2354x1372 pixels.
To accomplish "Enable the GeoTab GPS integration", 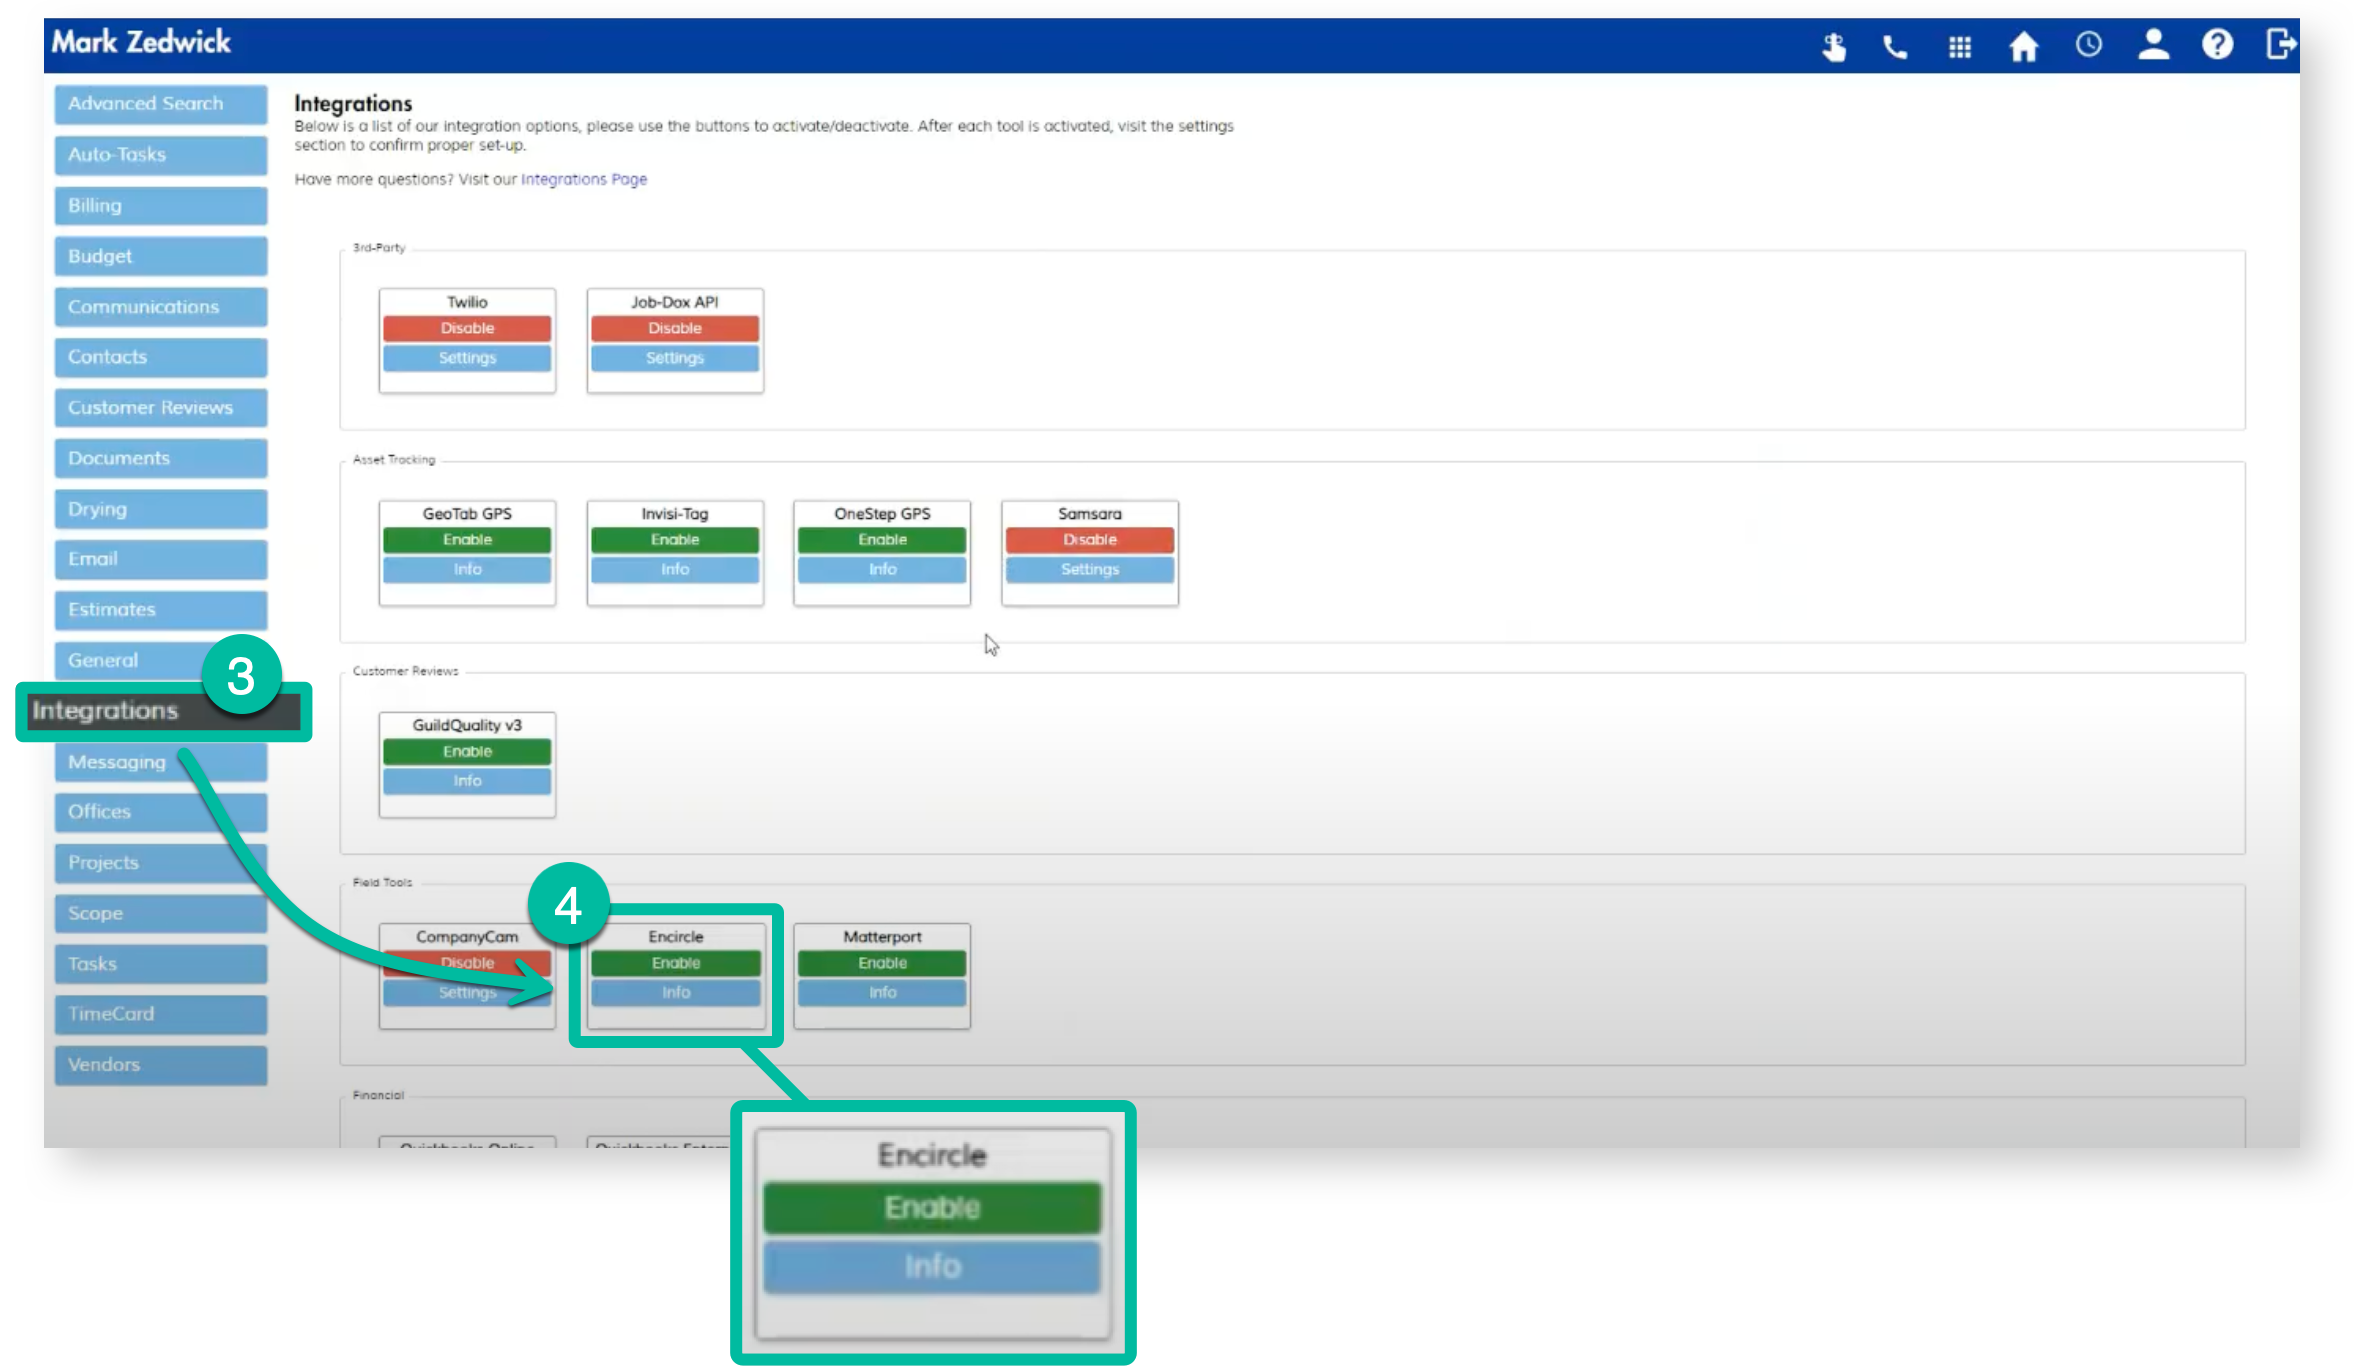I will 466,539.
